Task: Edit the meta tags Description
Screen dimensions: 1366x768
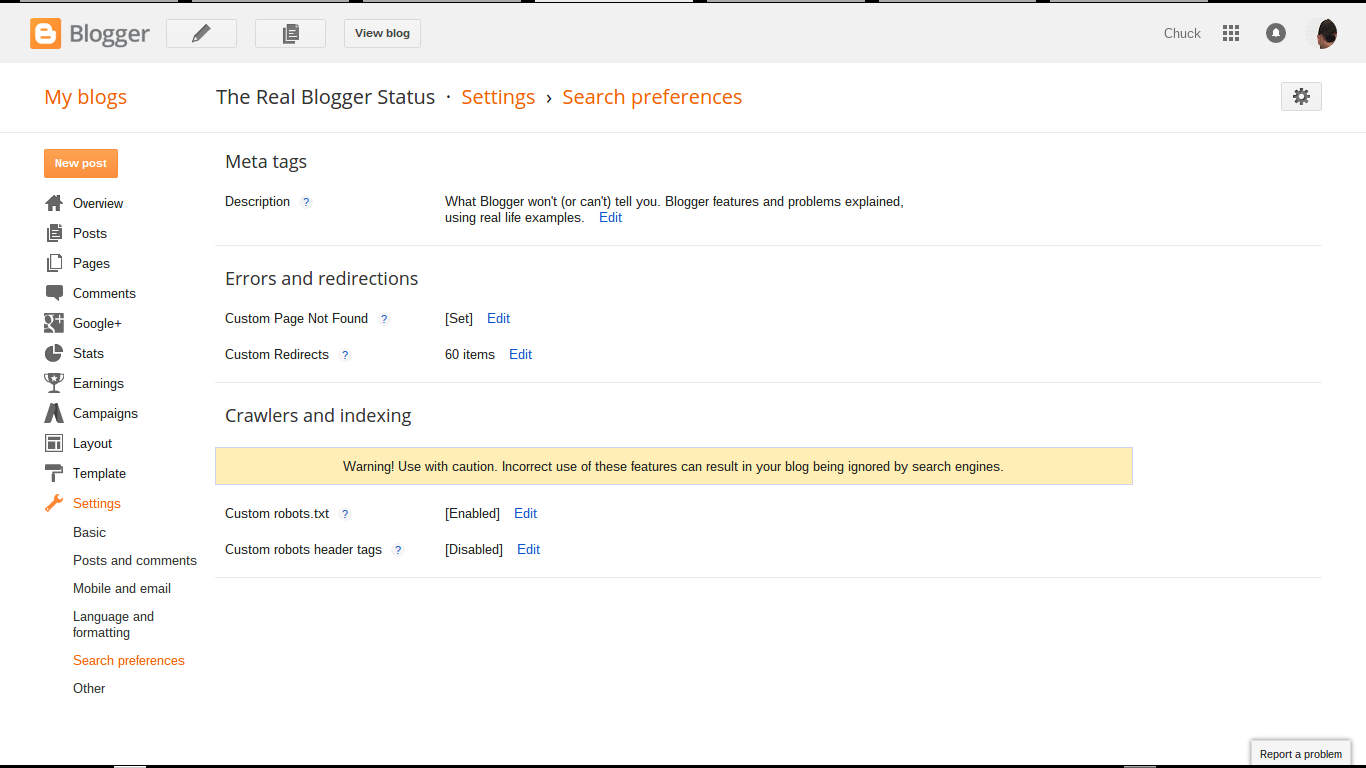Action: tap(610, 217)
